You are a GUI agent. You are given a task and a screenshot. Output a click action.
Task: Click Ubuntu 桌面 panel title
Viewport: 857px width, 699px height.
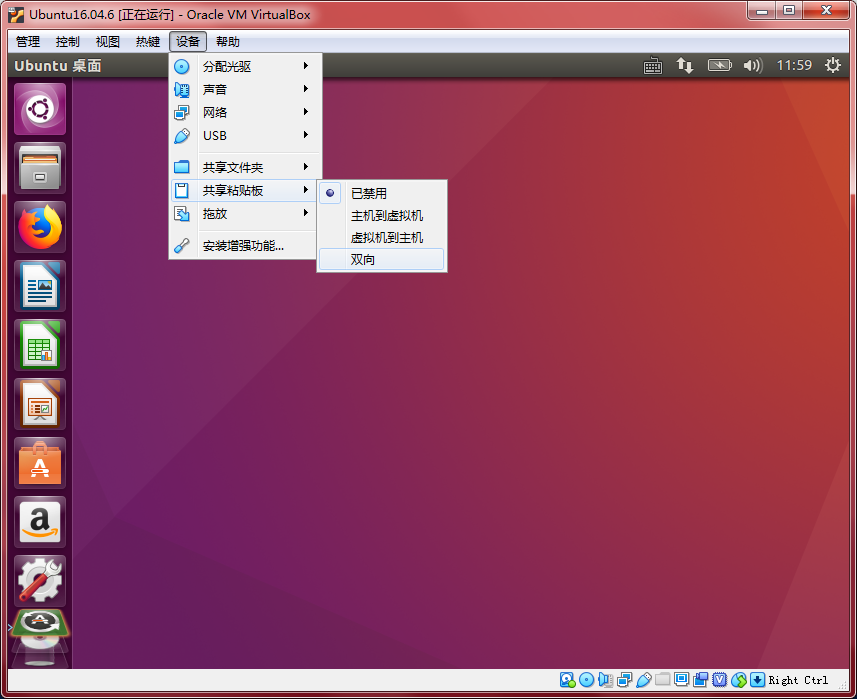tap(58, 66)
